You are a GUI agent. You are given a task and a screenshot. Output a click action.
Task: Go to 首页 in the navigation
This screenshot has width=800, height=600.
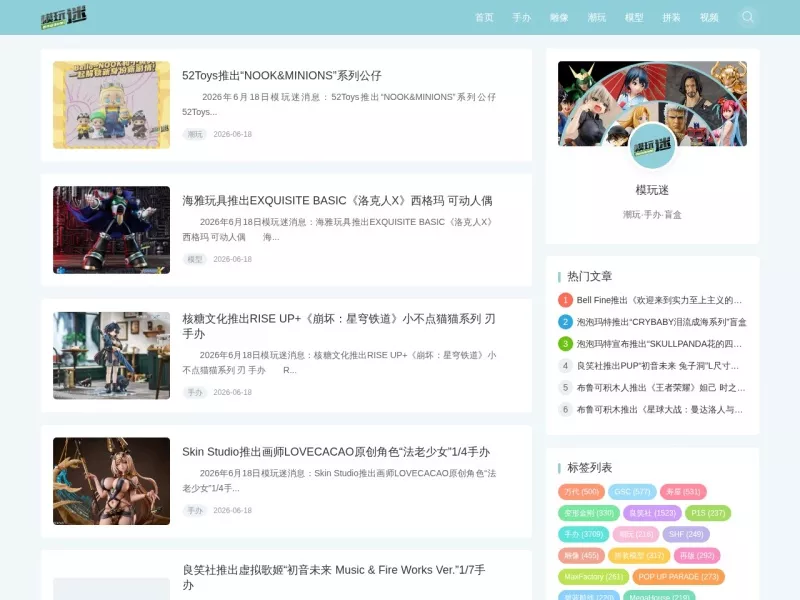click(484, 18)
